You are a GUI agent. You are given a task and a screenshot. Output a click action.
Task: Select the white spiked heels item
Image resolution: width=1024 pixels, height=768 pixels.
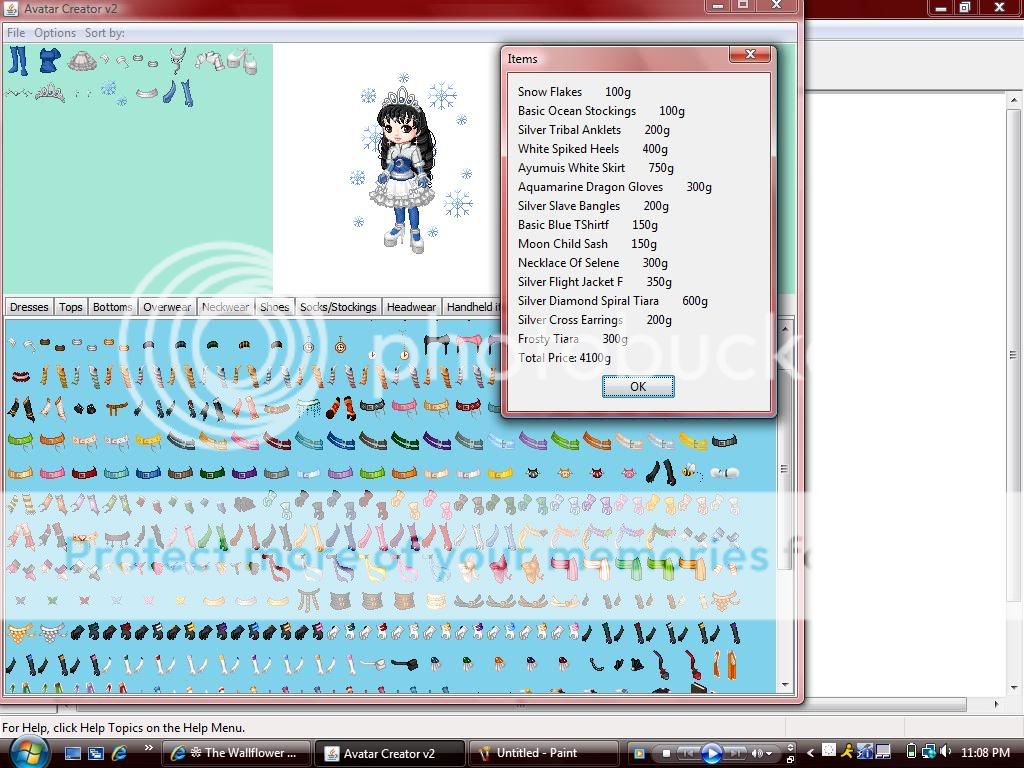(x=241, y=62)
